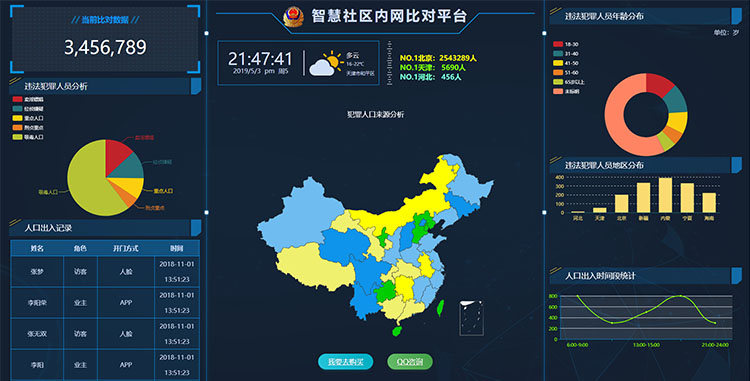Click the South China Sea inset map box
The height and width of the screenshot is (381, 750).
point(472,318)
